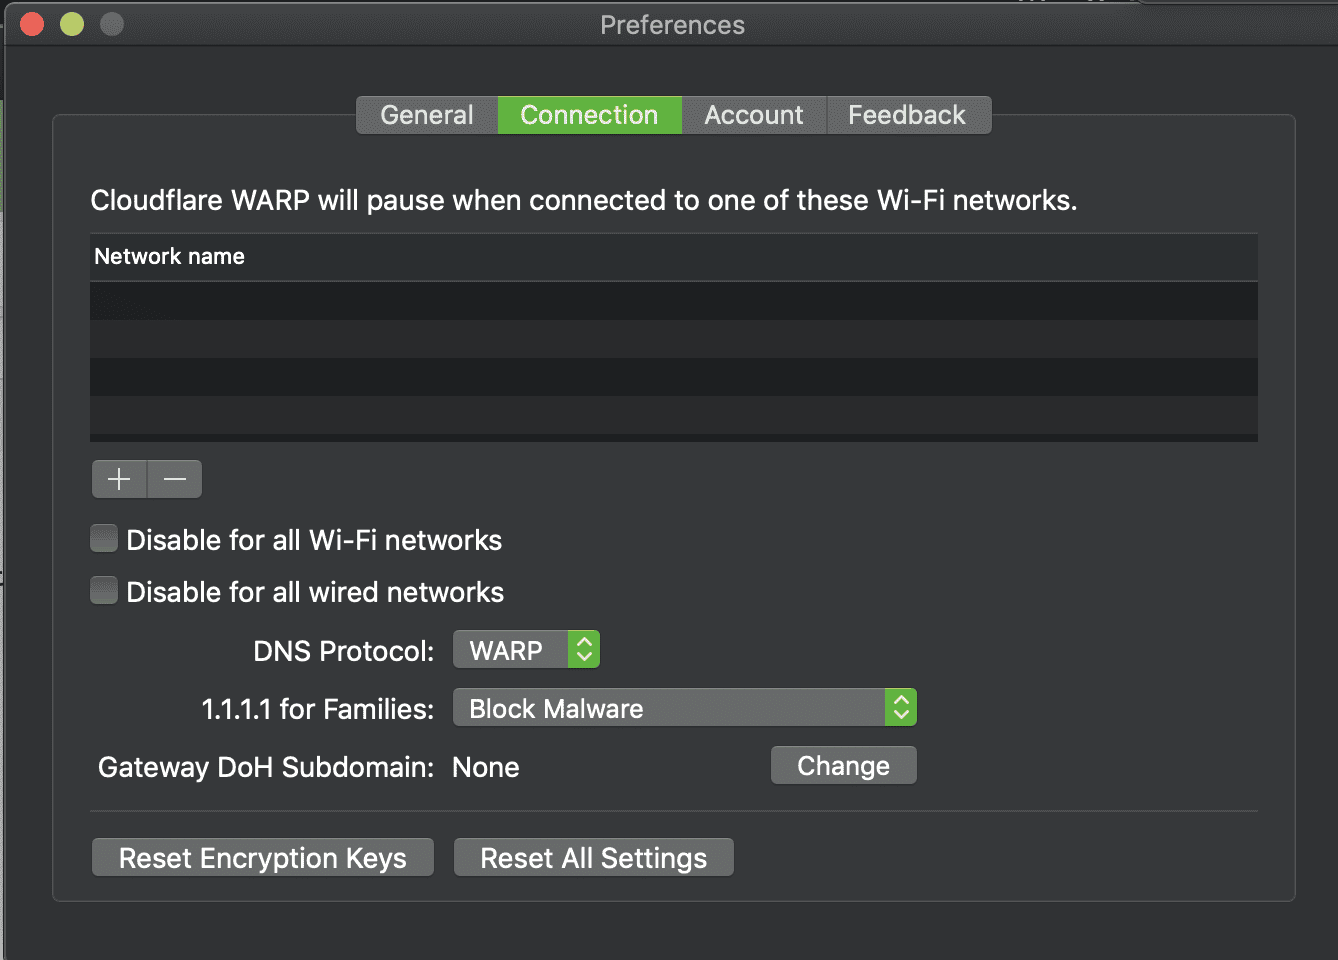This screenshot has height=960, width=1338.
Task: Click Reset All Settings button
Action: pos(594,858)
